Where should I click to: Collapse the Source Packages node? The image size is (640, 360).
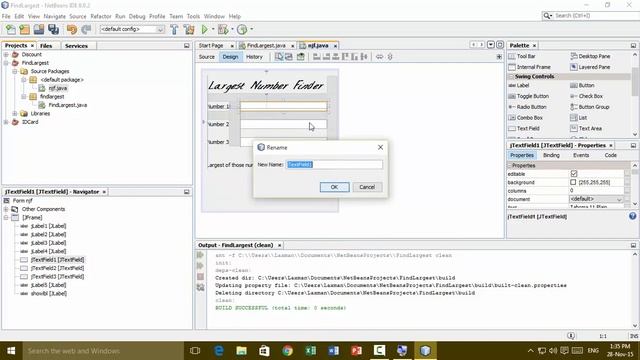(15, 71)
